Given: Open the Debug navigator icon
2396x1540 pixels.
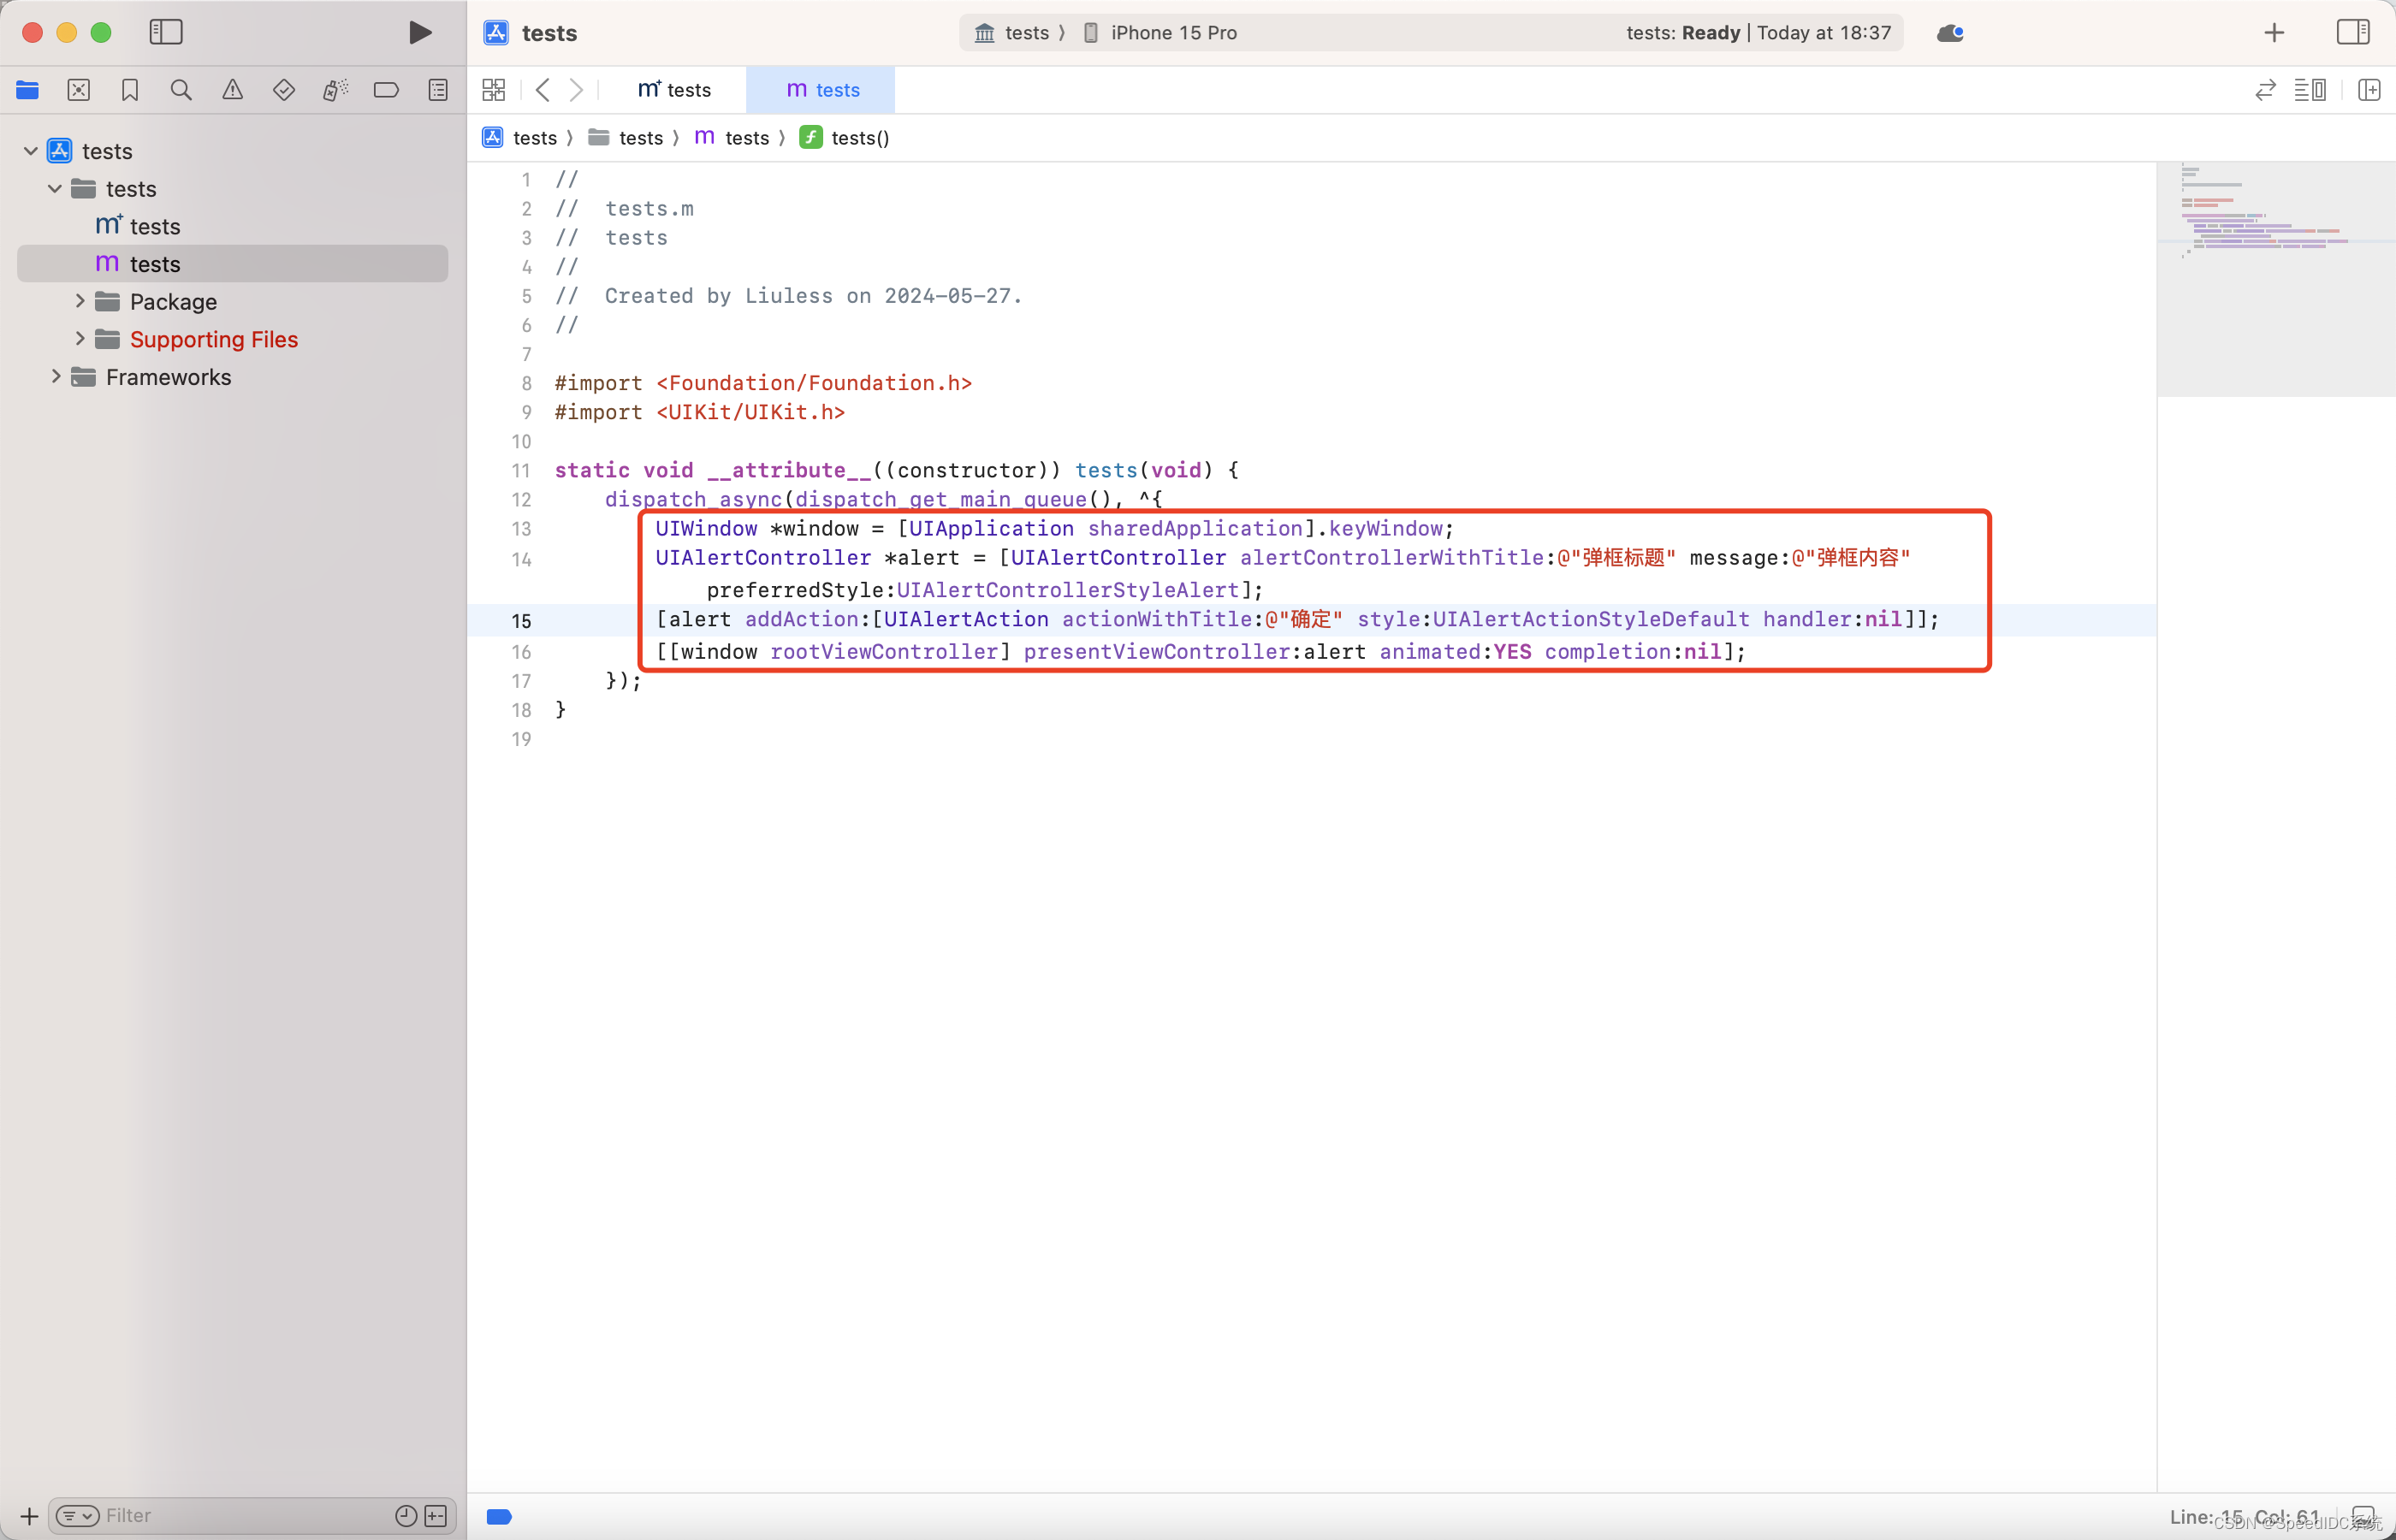Looking at the screenshot, I should click(335, 90).
